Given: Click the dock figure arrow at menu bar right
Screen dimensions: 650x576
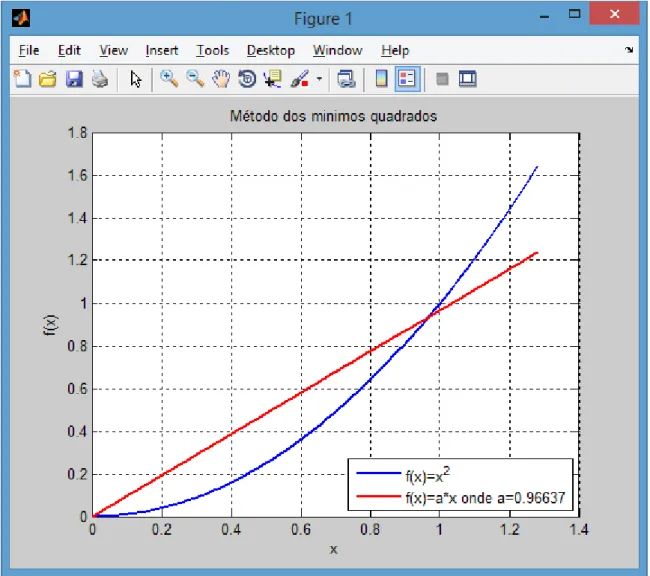Looking at the screenshot, I should click(629, 50).
